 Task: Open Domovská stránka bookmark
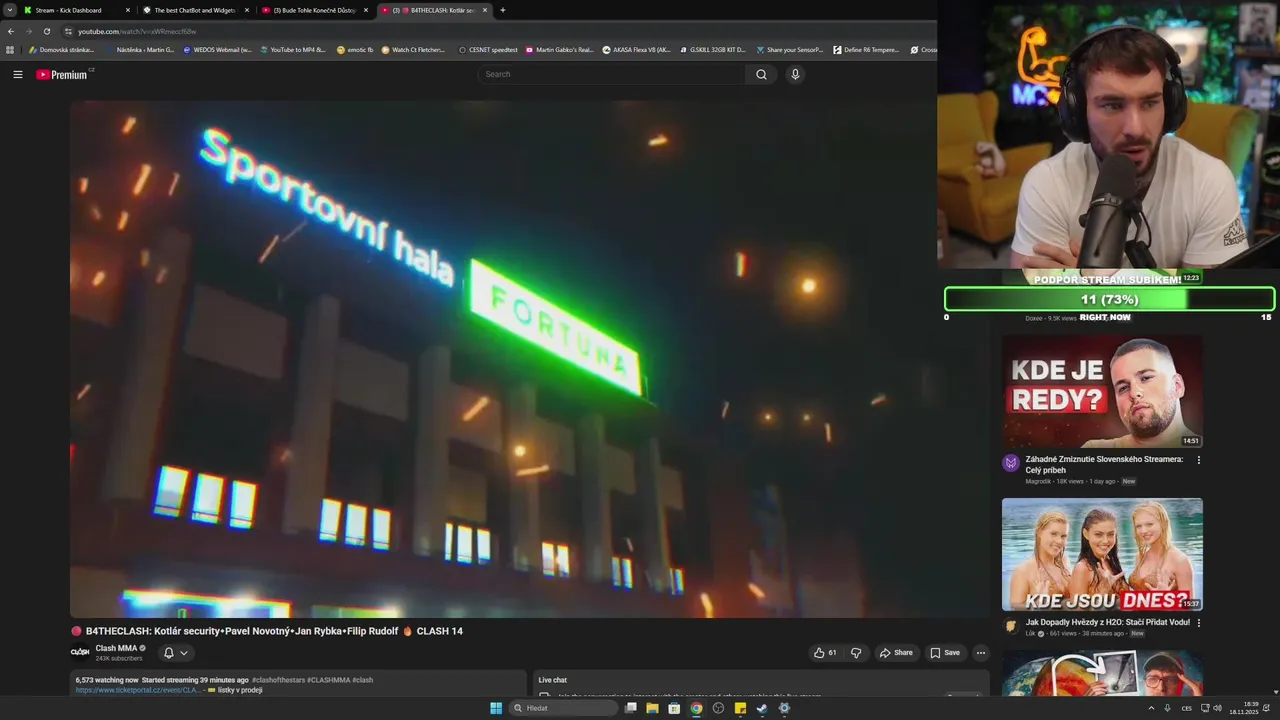pyautogui.click(x=61, y=49)
